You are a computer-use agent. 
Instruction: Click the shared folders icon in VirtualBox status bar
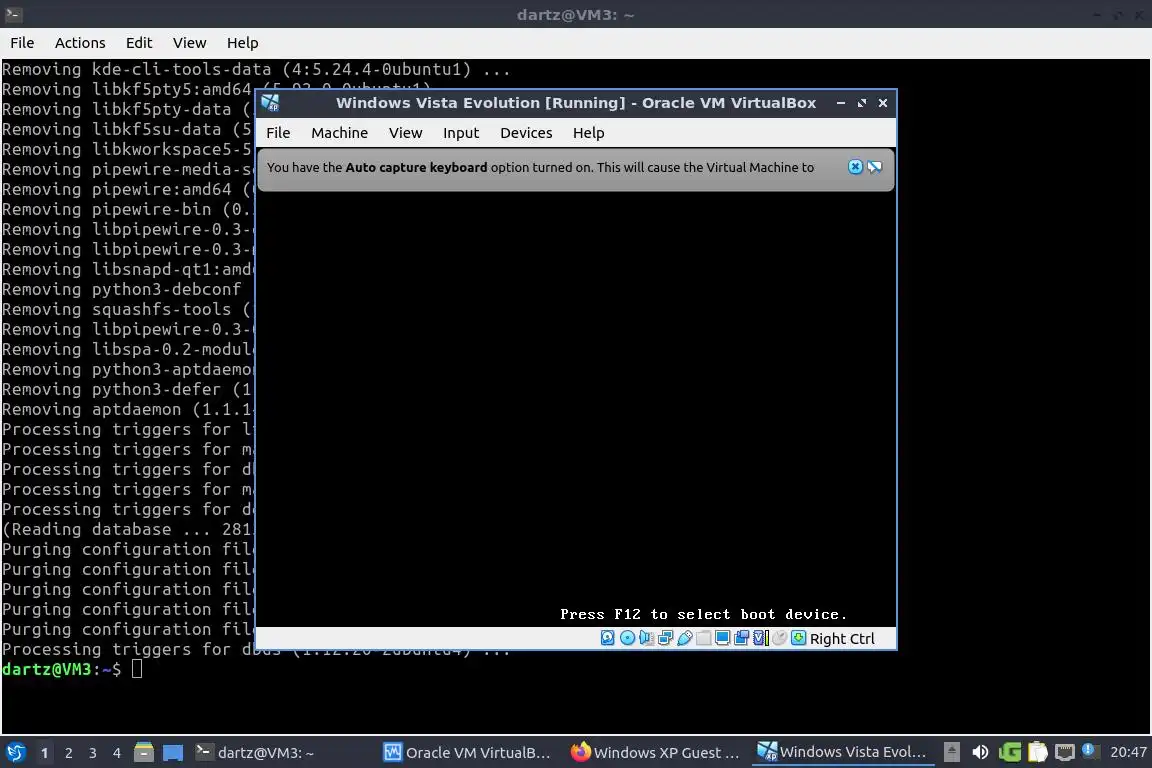(x=704, y=638)
